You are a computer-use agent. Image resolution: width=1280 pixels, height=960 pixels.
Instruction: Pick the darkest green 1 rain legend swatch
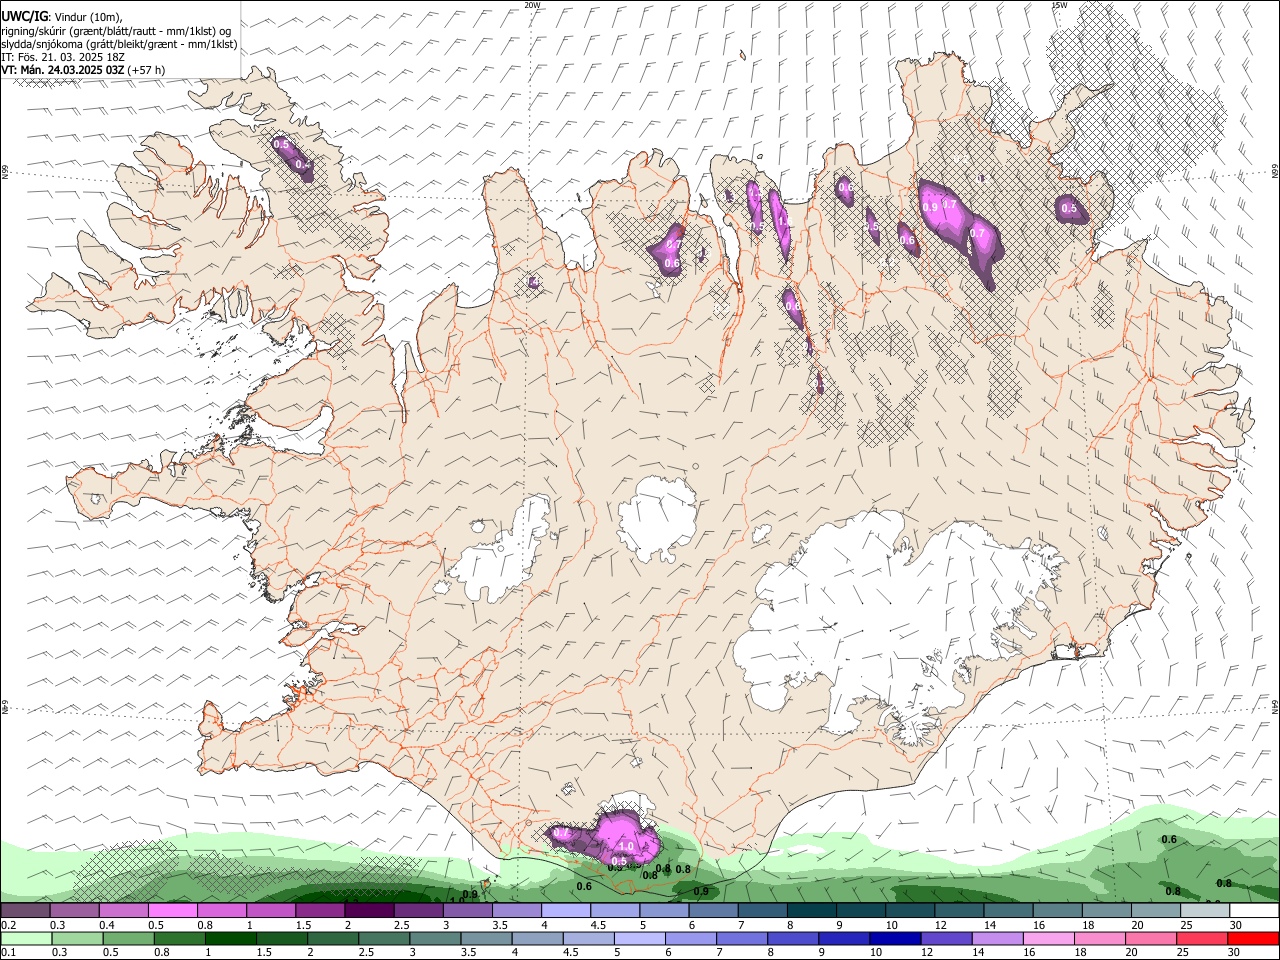tap(231, 939)
